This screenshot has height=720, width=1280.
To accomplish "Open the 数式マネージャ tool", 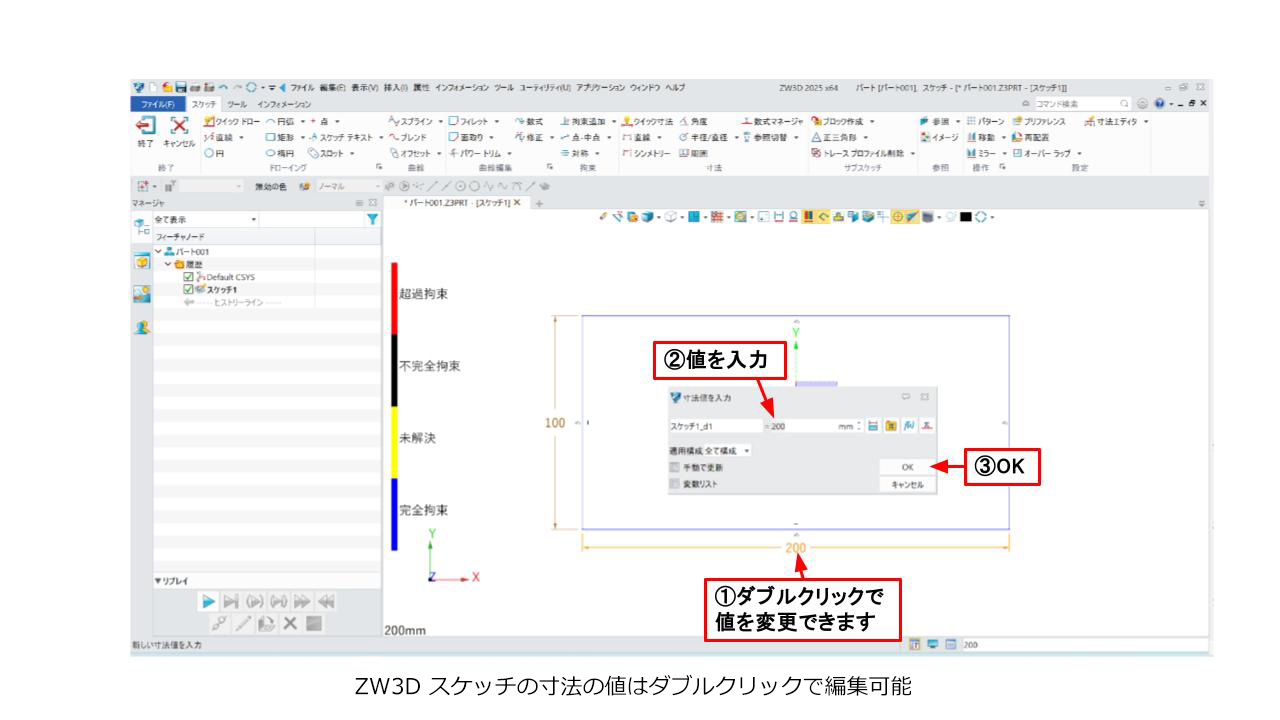I will coord(772,121).
